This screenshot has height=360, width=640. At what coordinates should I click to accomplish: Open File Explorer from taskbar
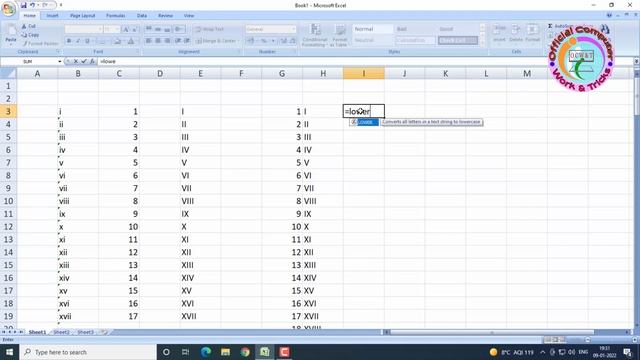(225, 352)
